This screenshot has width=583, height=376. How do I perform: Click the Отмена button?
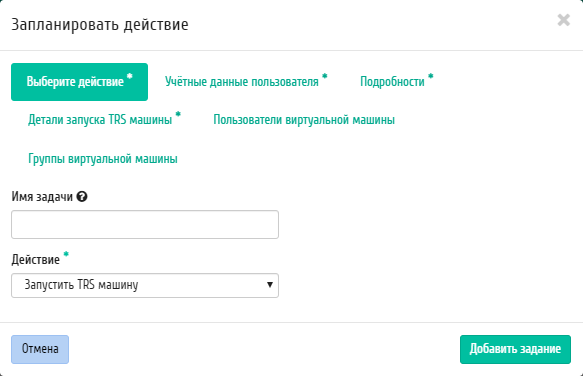tap(40, 349)
